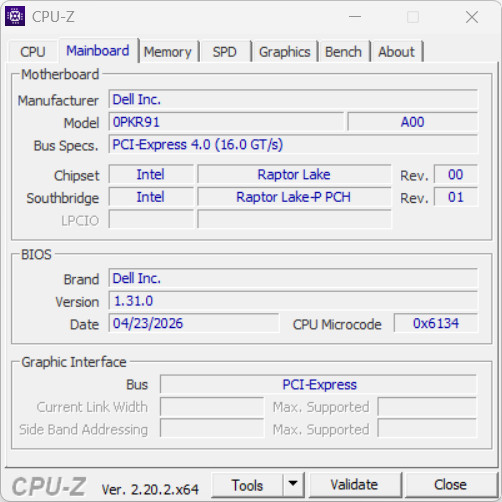The width and height of the screenshot is (502, 502).
Task: Click the Model value 0PKR91
Action: [226, 122]
